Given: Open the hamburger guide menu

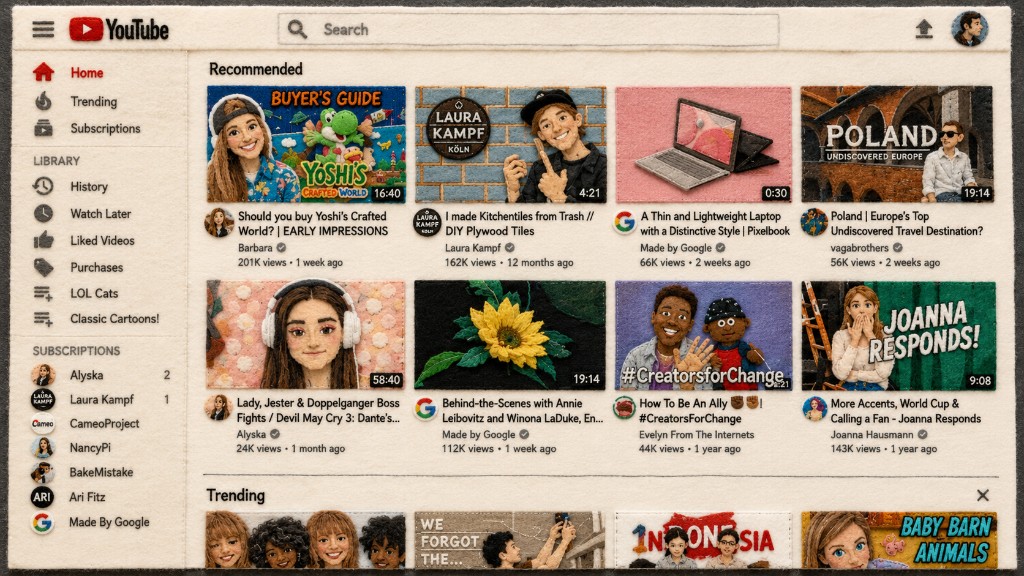Looking at the screenshot, I should tap(43, 29).
